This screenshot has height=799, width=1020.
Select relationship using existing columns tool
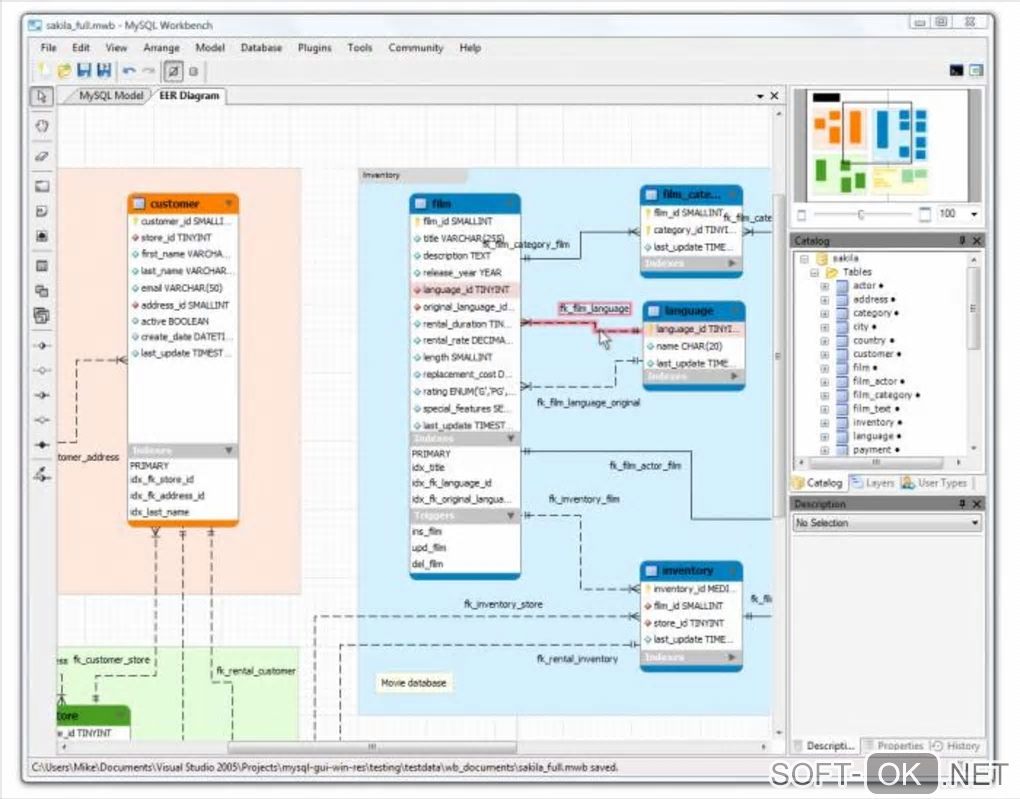click(42, 475)
